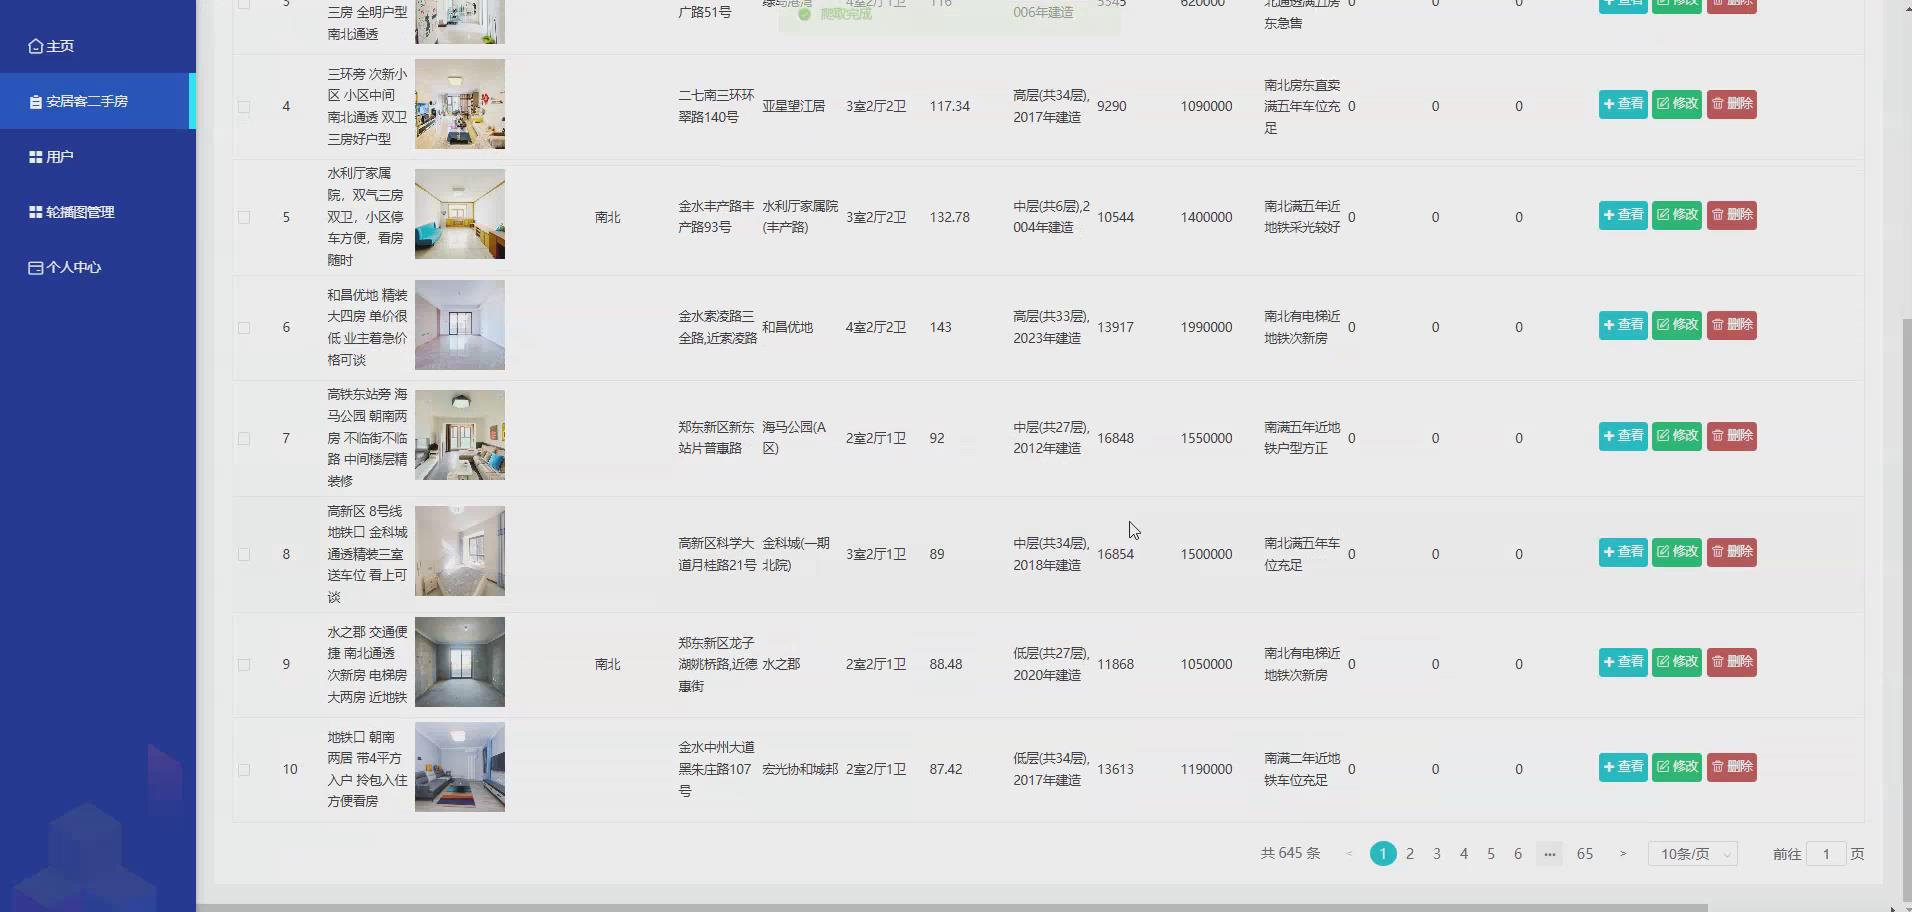Image resolution: width=1912 pixels, height=912 pixels.
Task: View row 9 水之郡 listing
Action: point(1623,662)
